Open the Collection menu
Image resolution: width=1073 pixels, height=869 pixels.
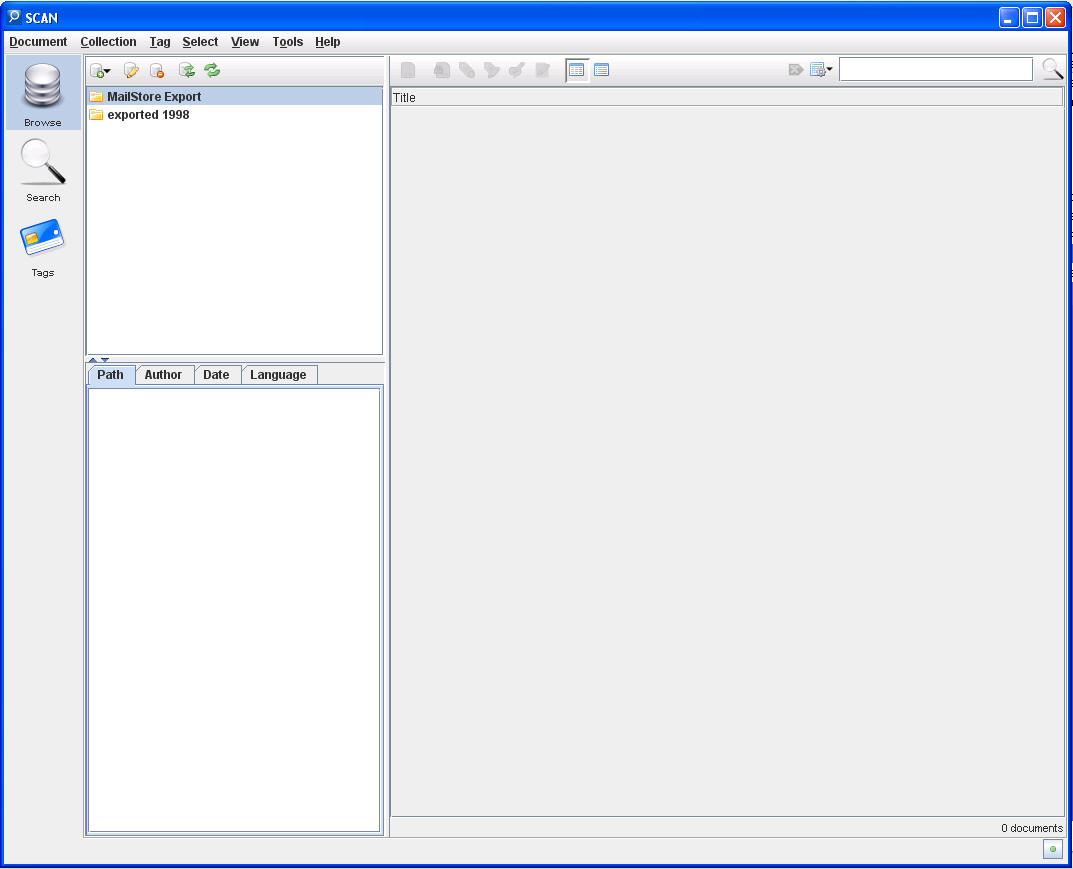pos(108,42)
